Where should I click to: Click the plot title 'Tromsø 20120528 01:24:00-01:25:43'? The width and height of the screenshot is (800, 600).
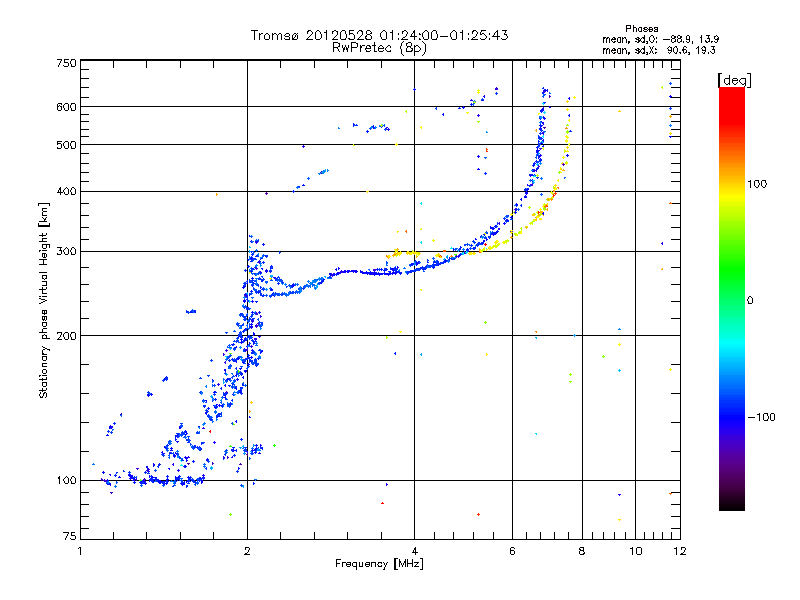point(379,35)
